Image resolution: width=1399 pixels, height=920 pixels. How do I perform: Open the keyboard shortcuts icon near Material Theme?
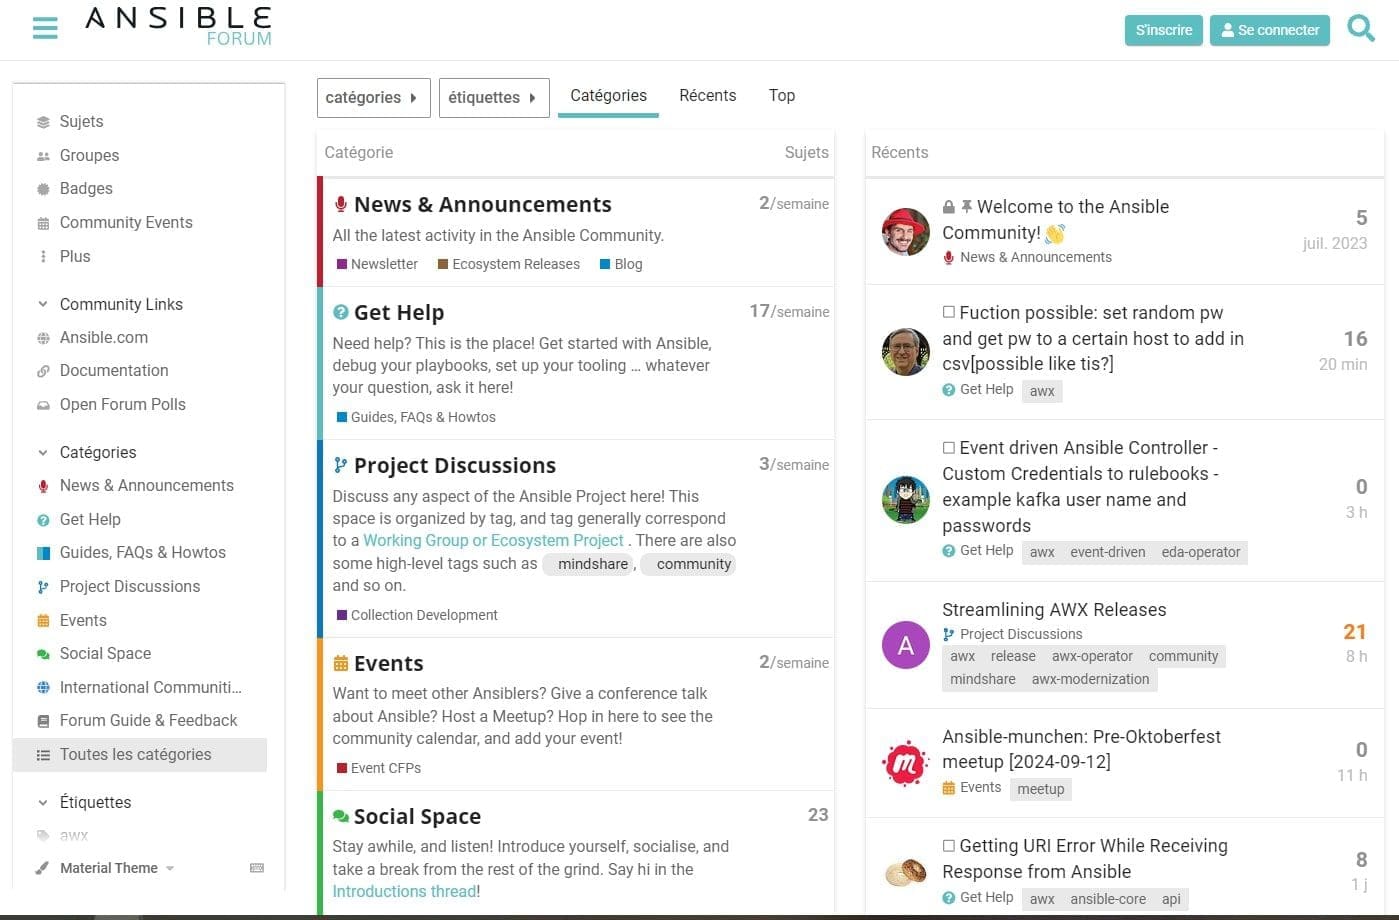coord(258,868)
